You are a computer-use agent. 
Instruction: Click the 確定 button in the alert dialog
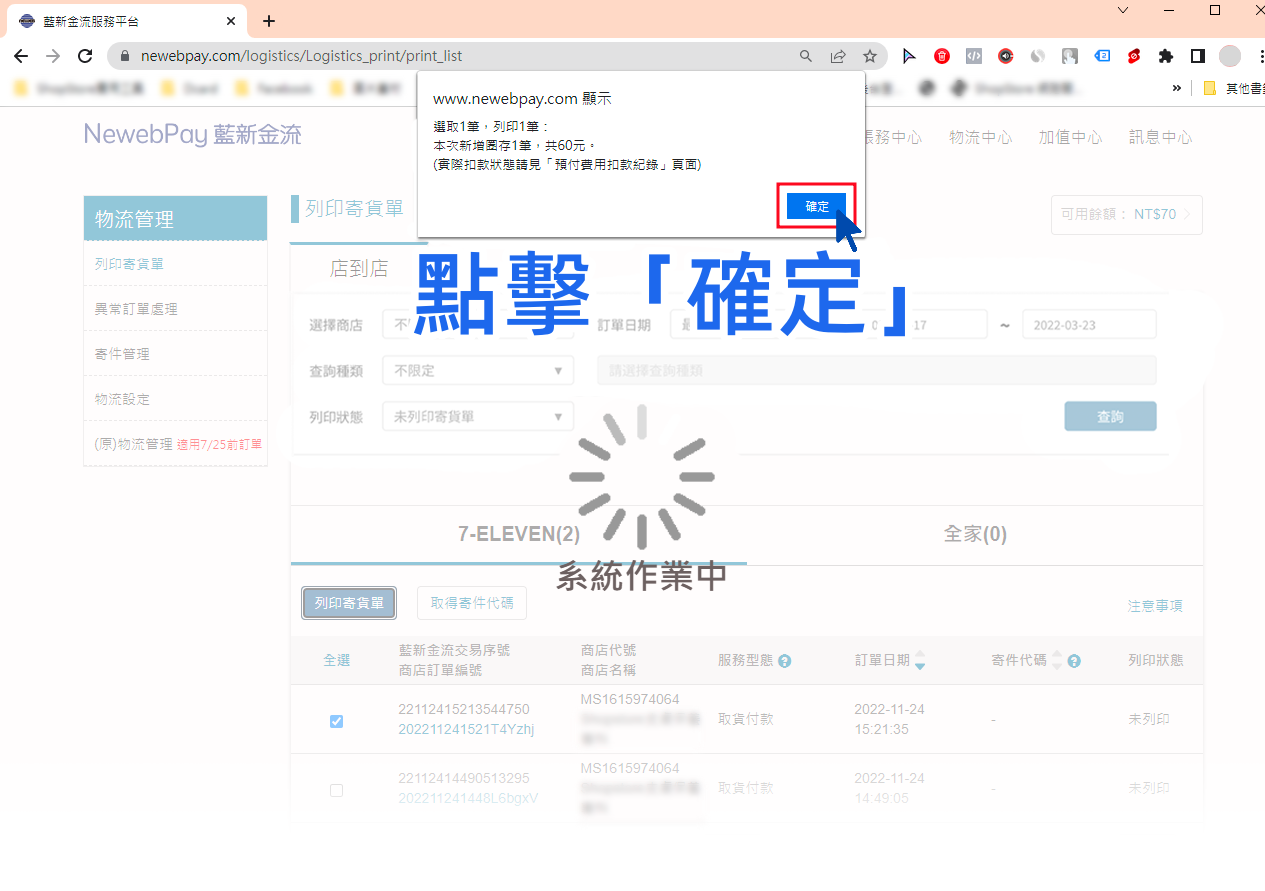(x=817, y=206)
